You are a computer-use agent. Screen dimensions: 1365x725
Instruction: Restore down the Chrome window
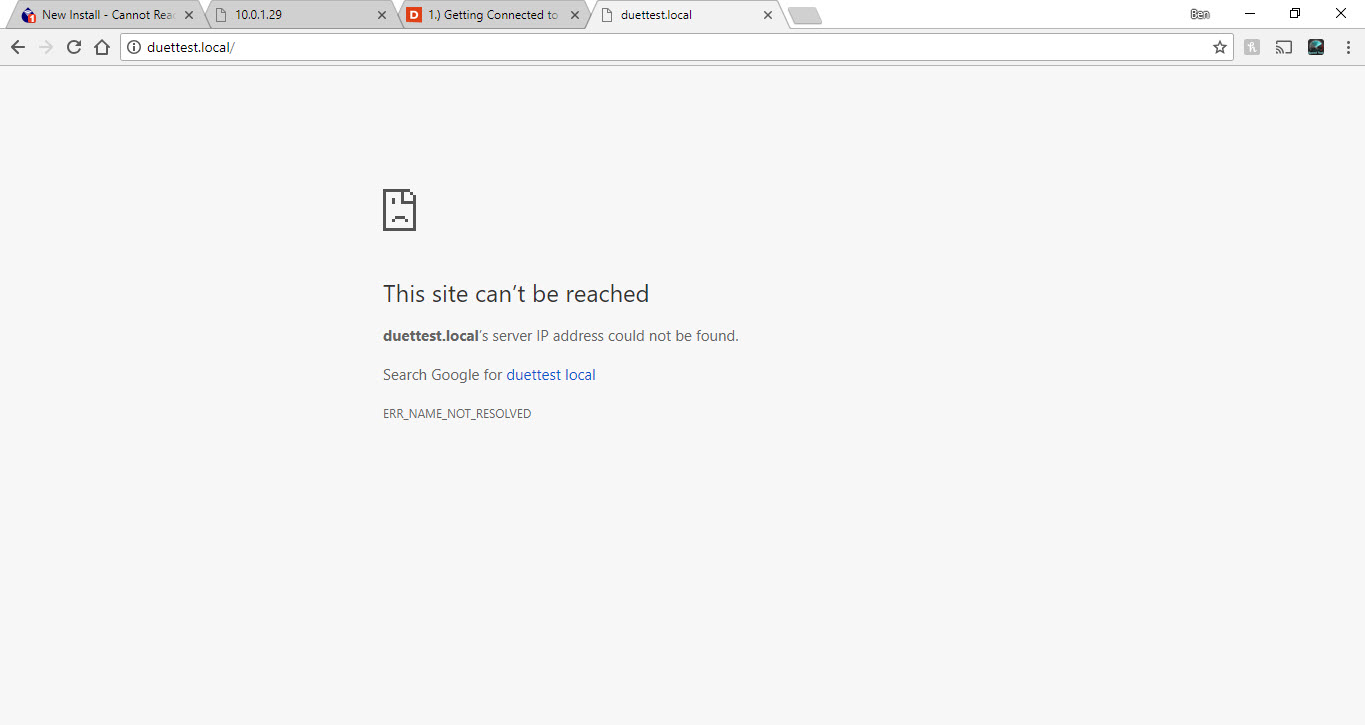1295,14
